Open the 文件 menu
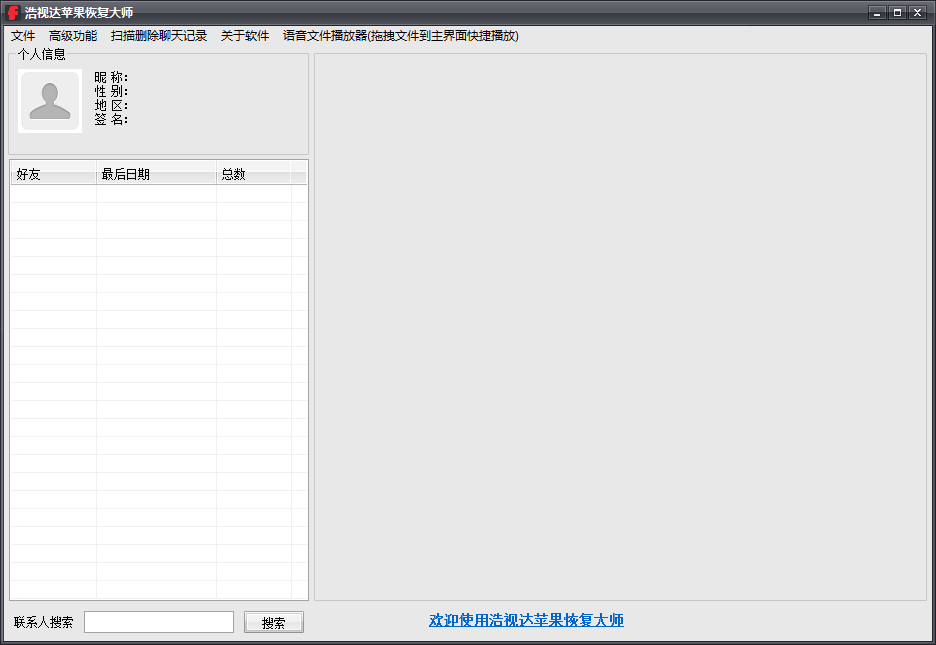 23,36
